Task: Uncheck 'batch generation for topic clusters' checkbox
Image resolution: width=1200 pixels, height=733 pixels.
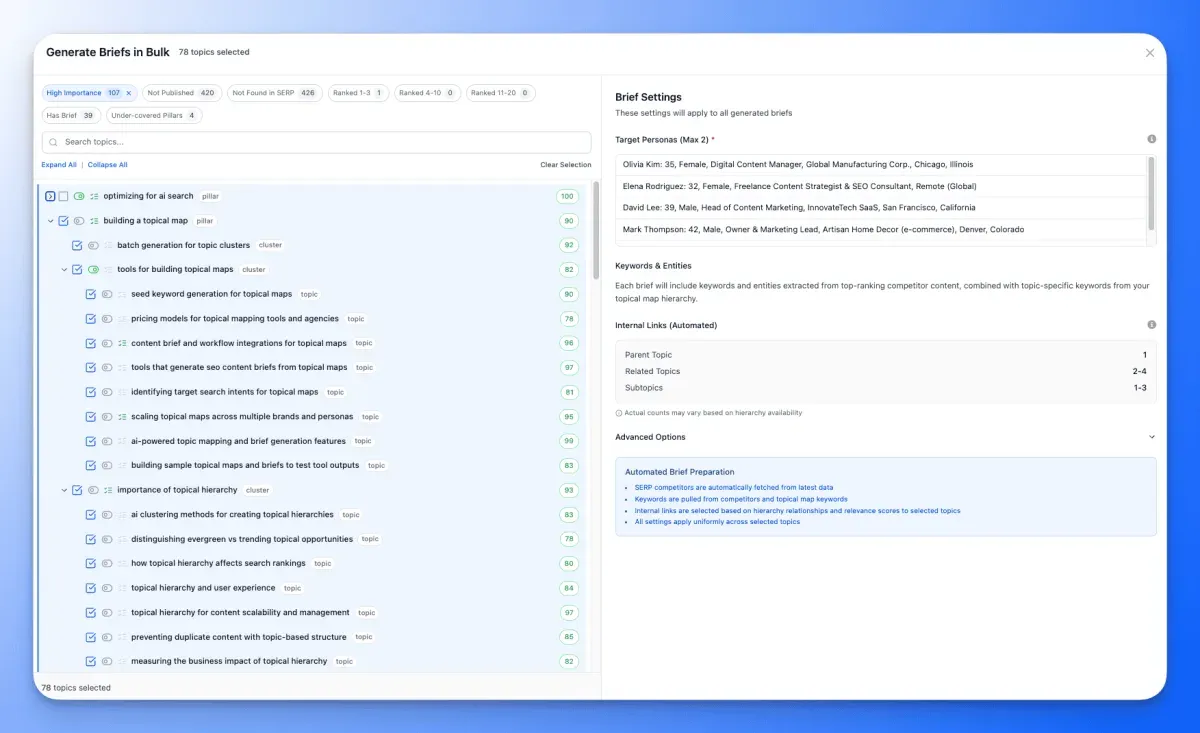Action: pyautogui.click(x=77, y=245)
